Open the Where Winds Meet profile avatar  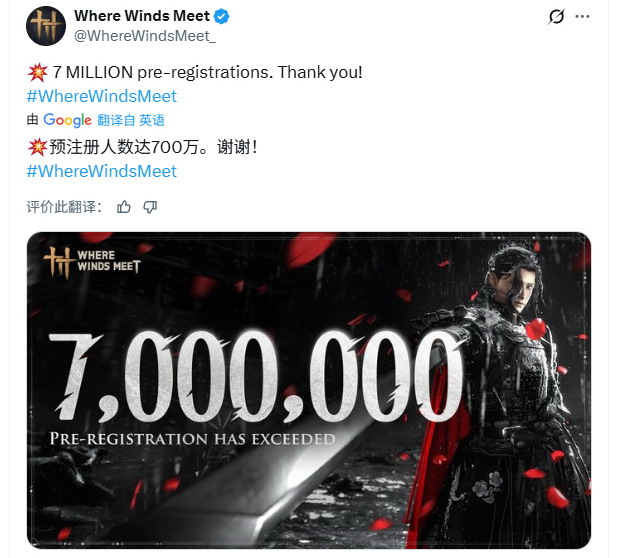[x=46, y=26]
